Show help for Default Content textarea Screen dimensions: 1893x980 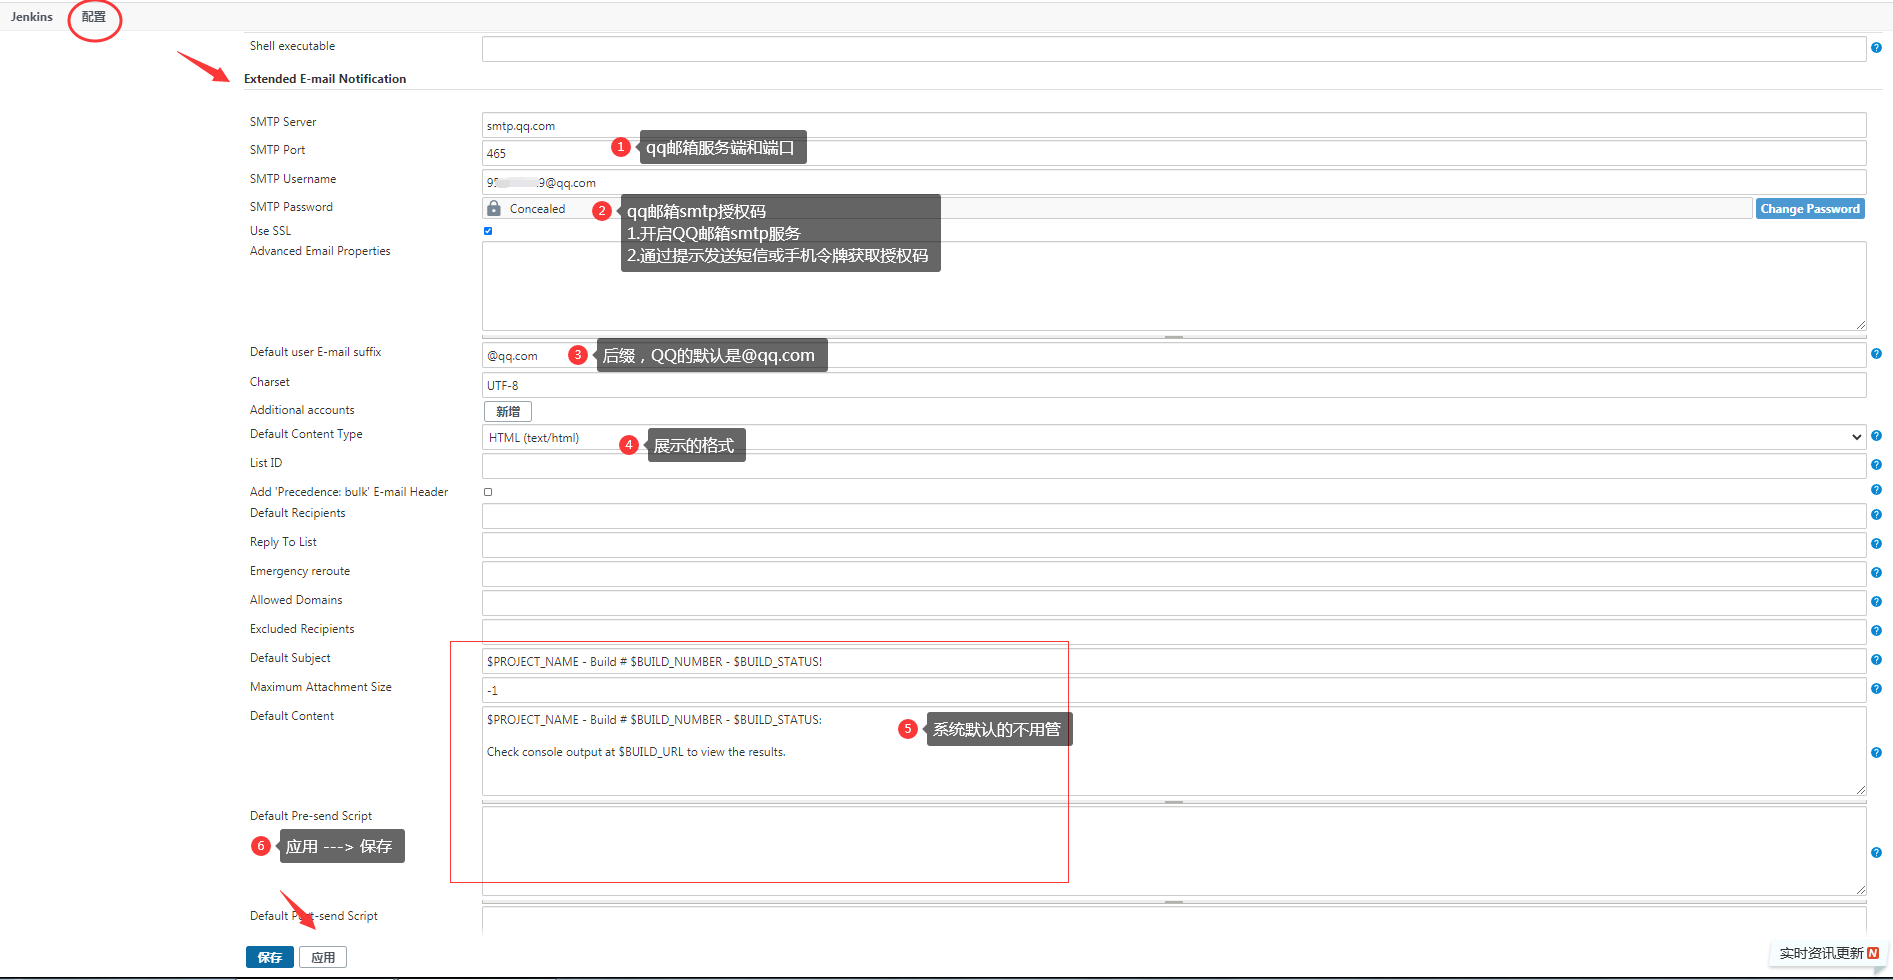(1876, 753)
